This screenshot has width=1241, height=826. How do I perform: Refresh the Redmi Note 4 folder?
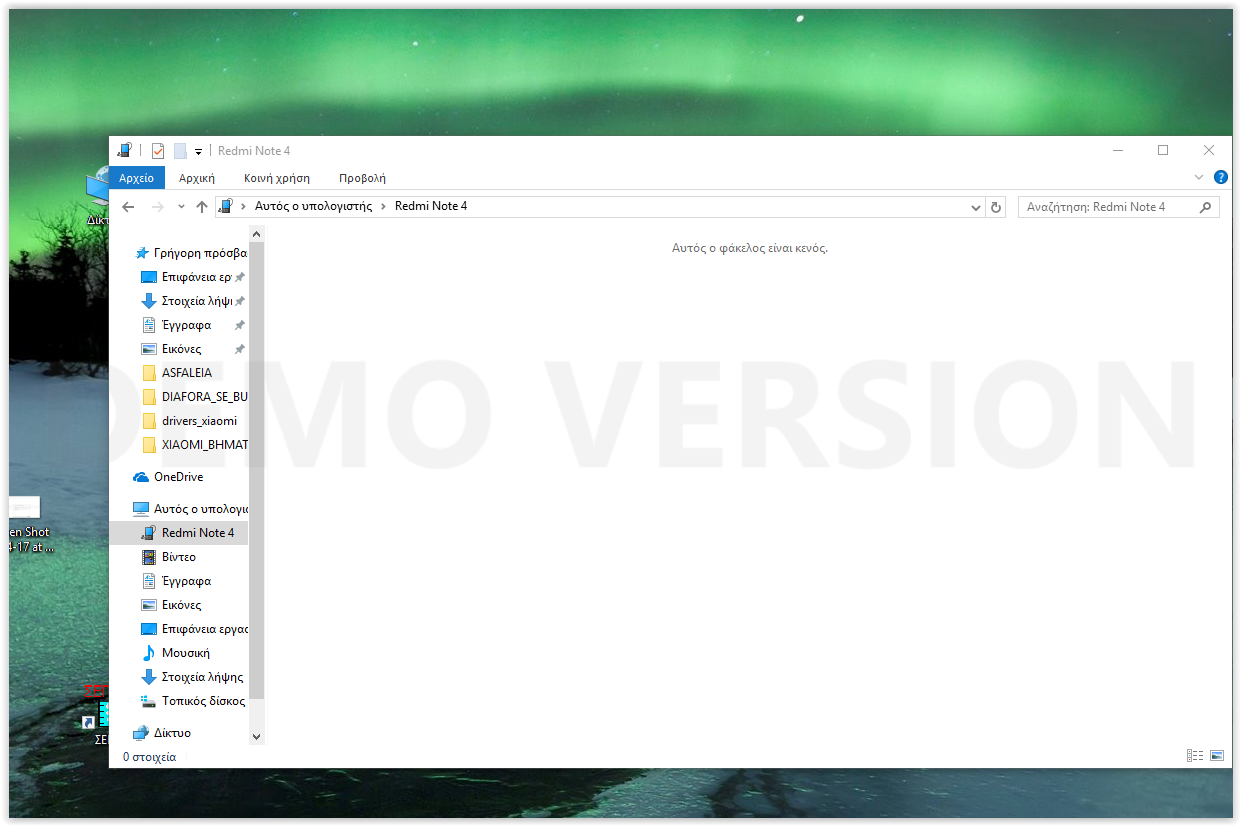(x=995, y=207)
